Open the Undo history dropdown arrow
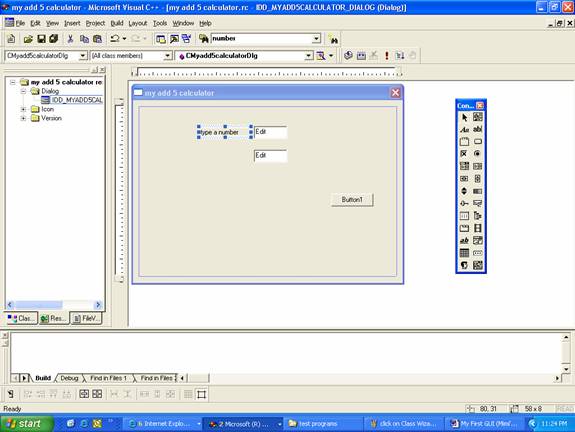This screenshot has width=575, height=432. [x=124, y=39]
